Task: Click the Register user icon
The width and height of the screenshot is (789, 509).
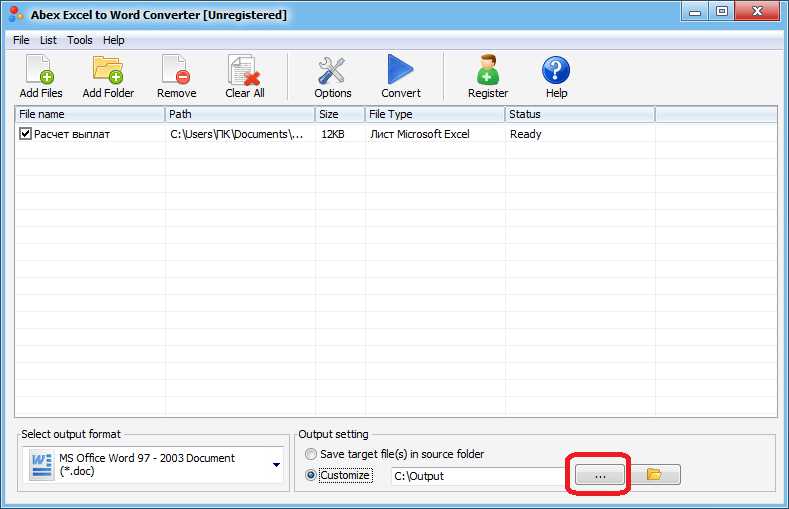Action: (488, 69)
